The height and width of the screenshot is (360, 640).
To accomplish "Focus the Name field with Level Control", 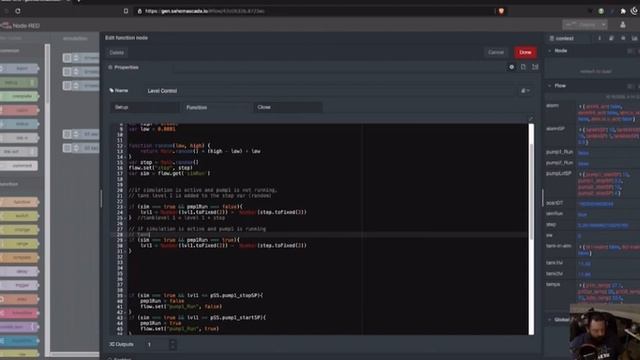I will [329, 91].
